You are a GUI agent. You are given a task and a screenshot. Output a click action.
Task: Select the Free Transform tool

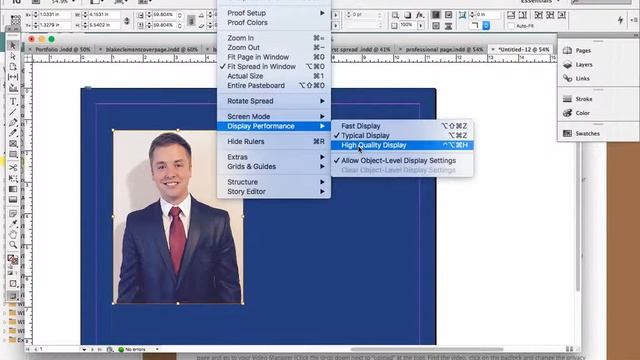[13, 178]
